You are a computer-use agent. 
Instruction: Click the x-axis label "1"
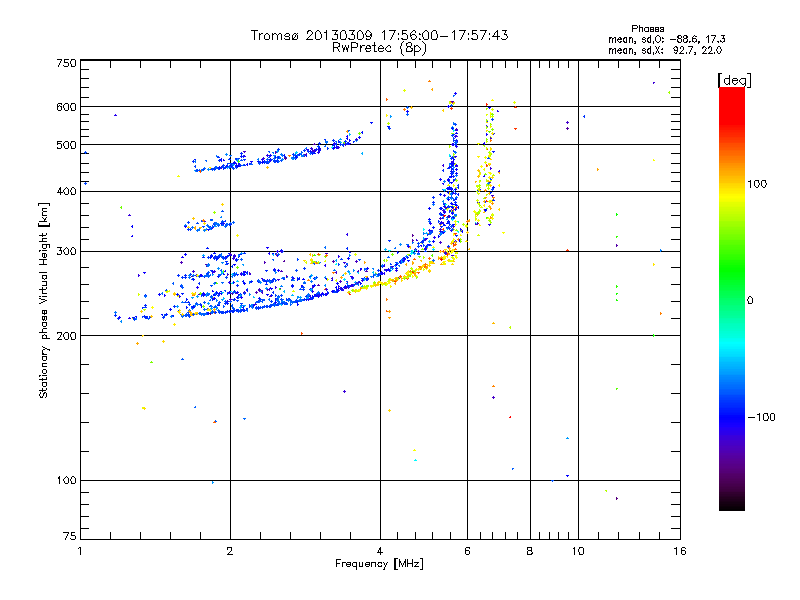80,551
